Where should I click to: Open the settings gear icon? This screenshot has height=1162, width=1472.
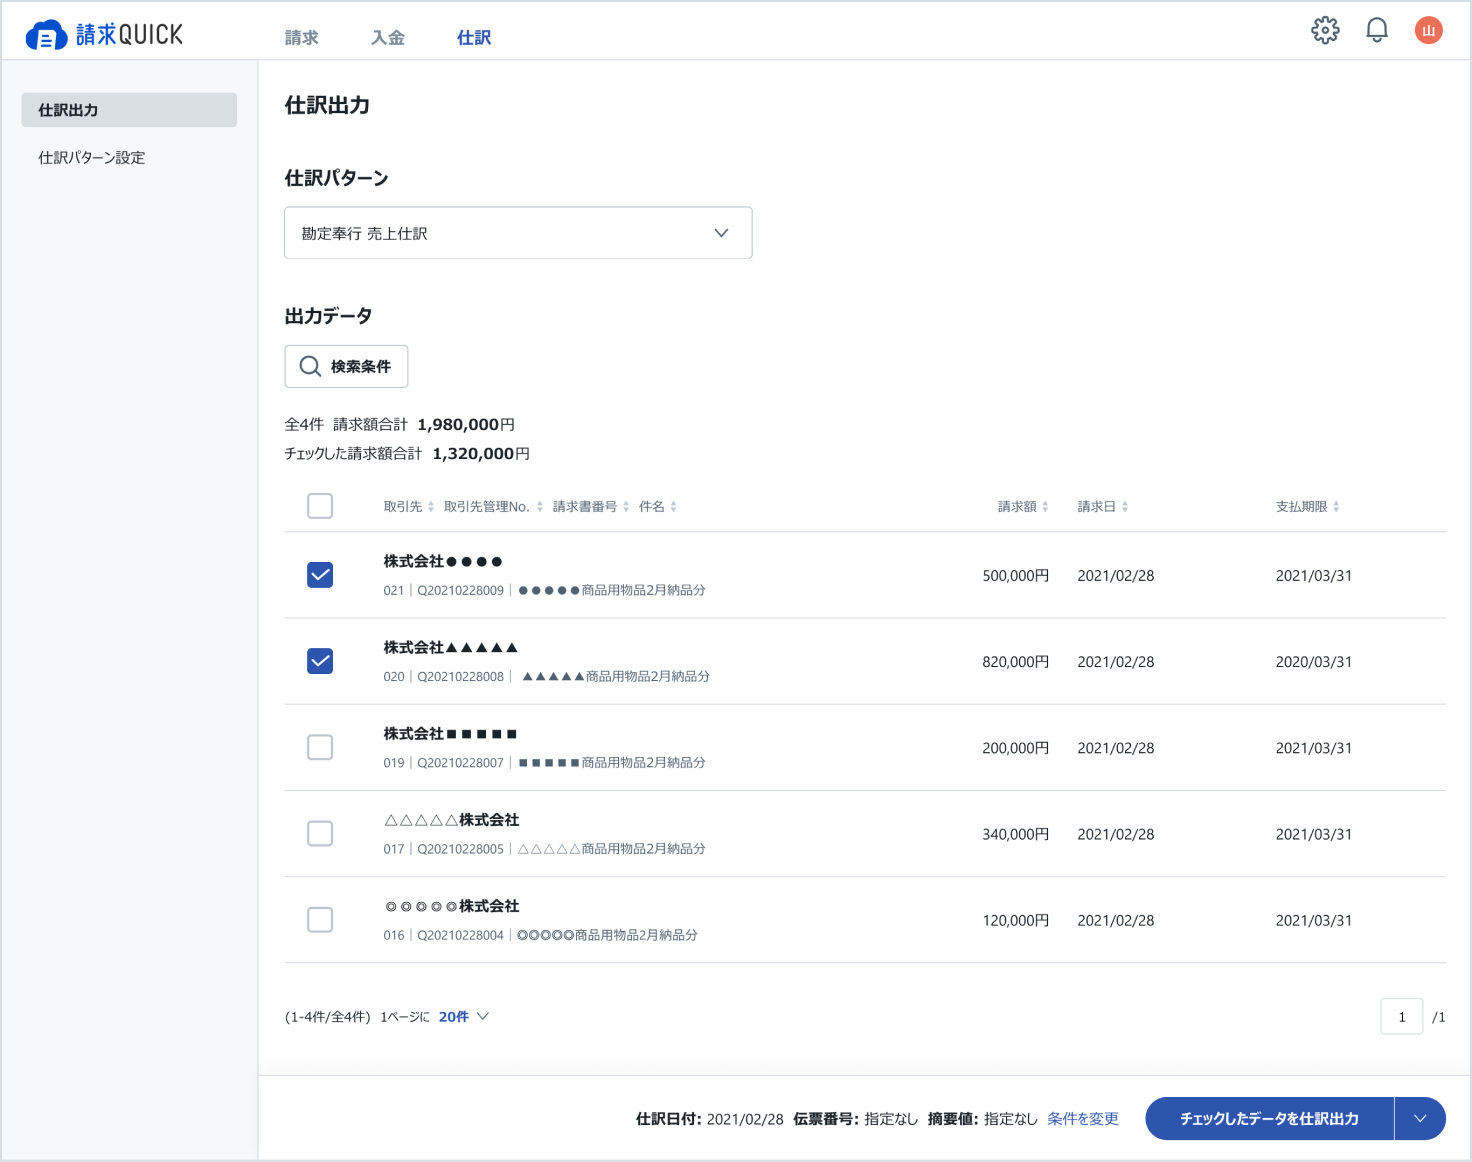click(1325, 30)
